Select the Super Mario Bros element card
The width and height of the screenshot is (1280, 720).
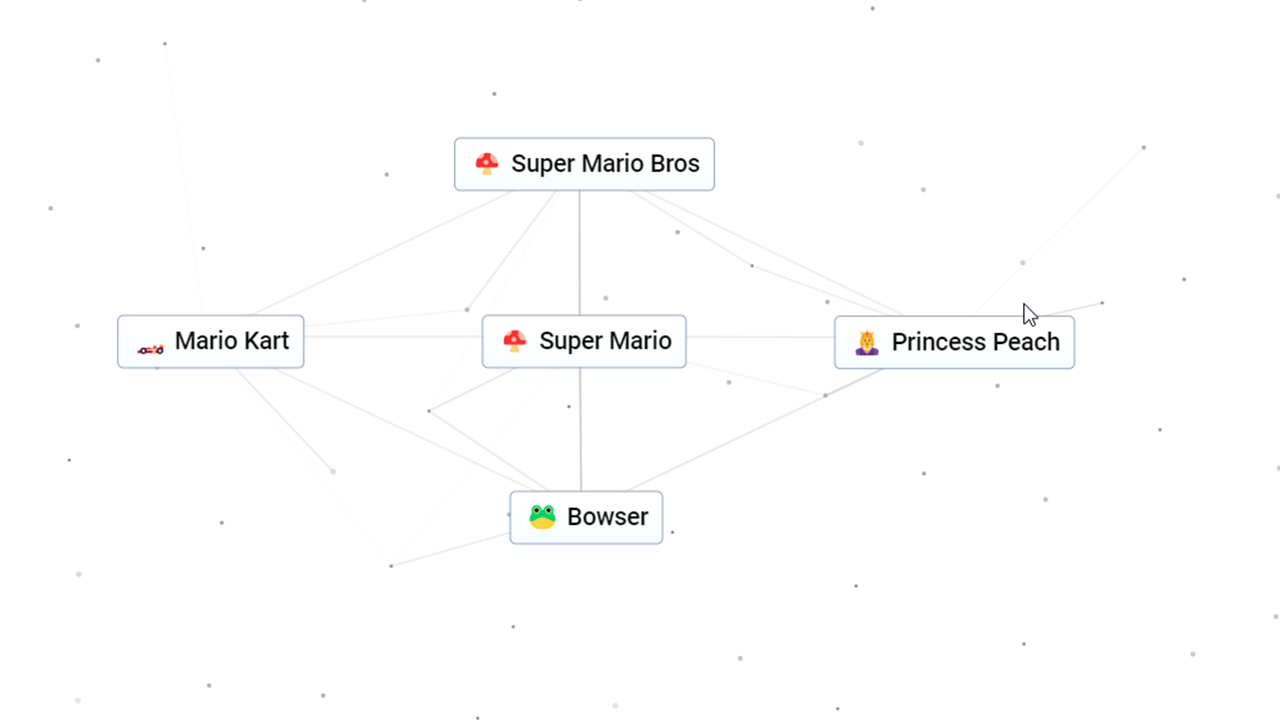pyautogui.click(x=584, y=163)
